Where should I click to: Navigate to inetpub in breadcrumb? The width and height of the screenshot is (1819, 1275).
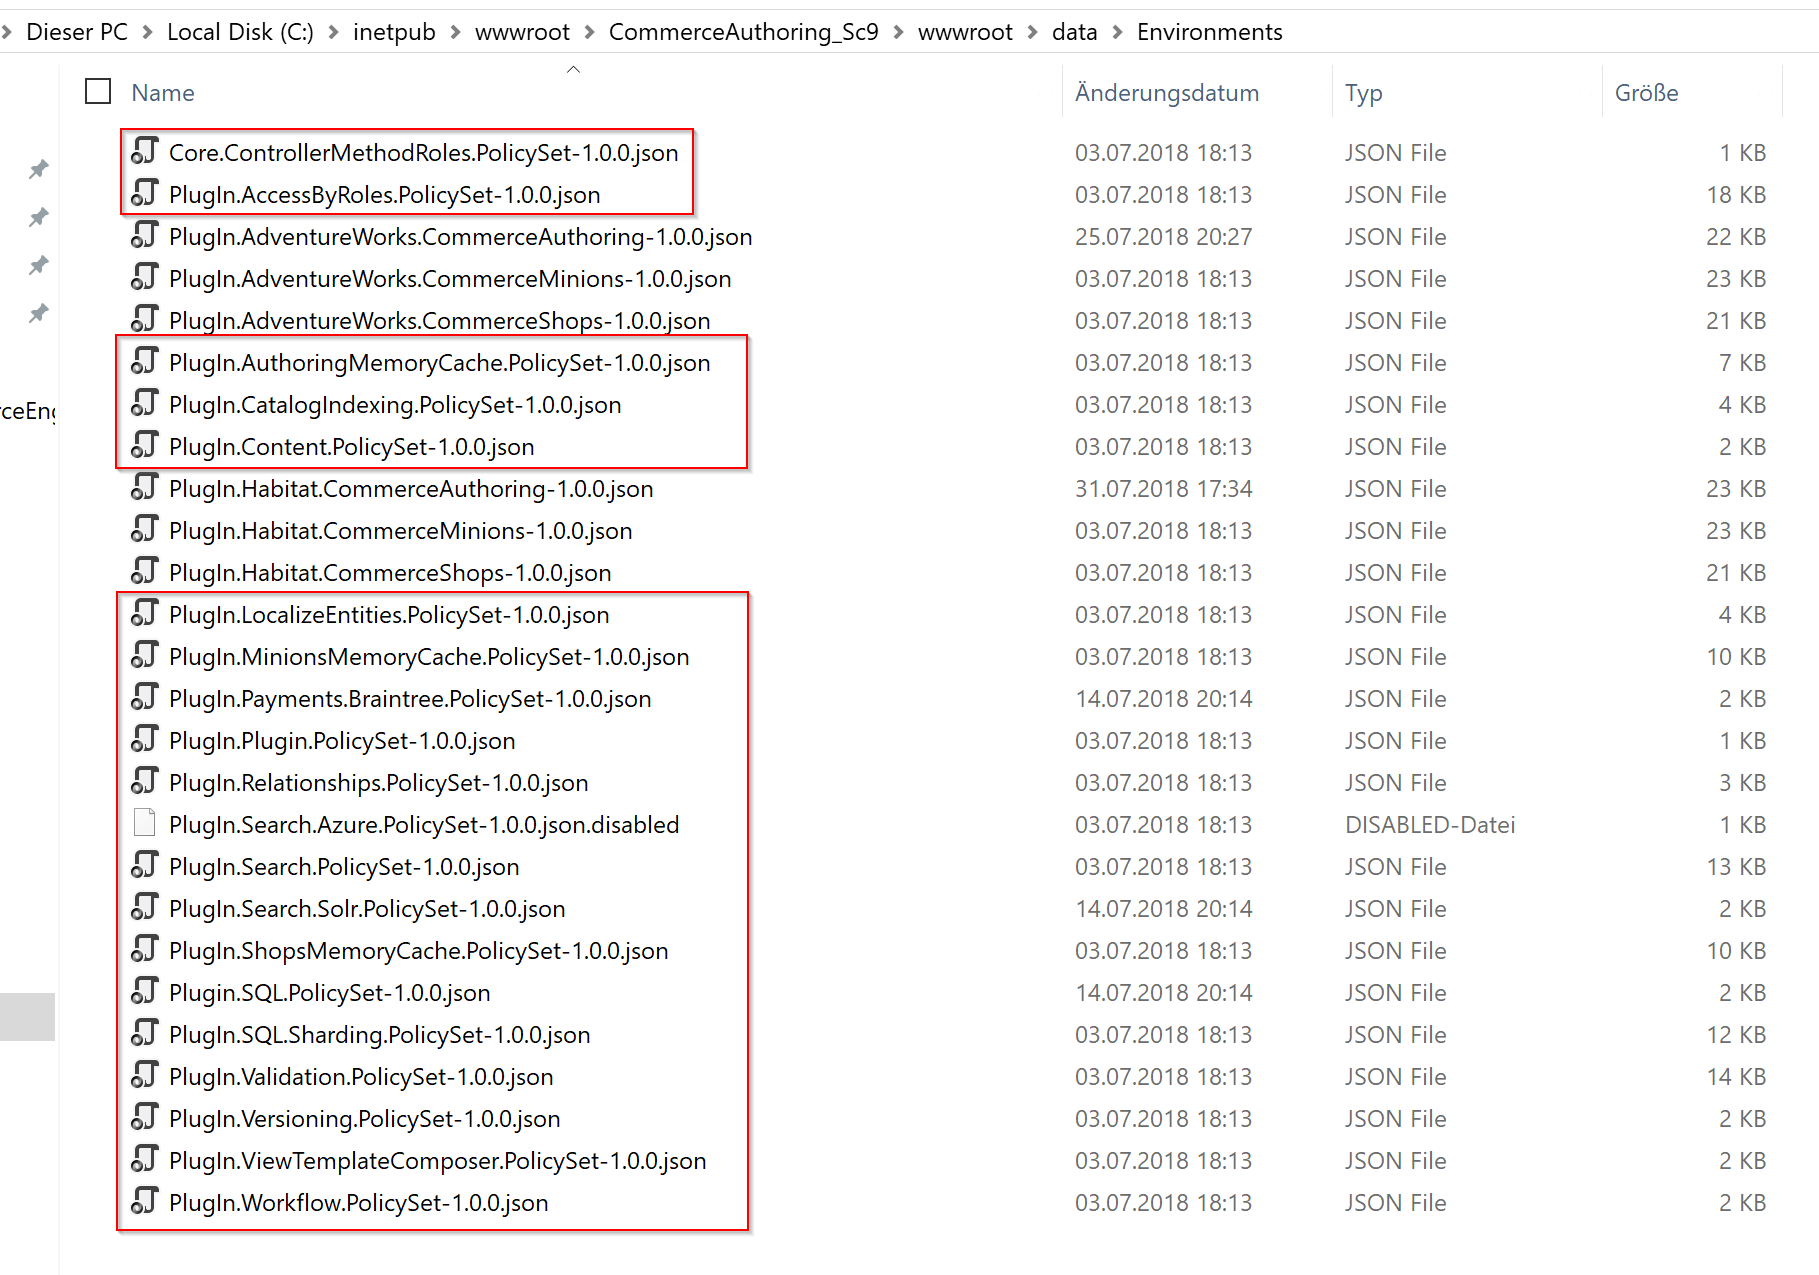coord(394,32)
